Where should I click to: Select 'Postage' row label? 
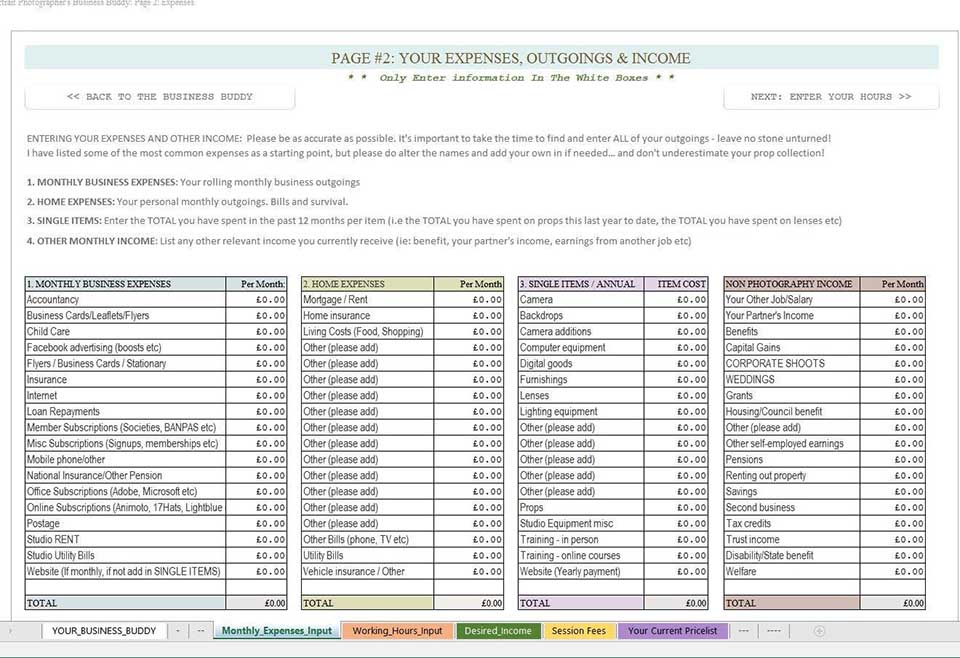(43, 524)
